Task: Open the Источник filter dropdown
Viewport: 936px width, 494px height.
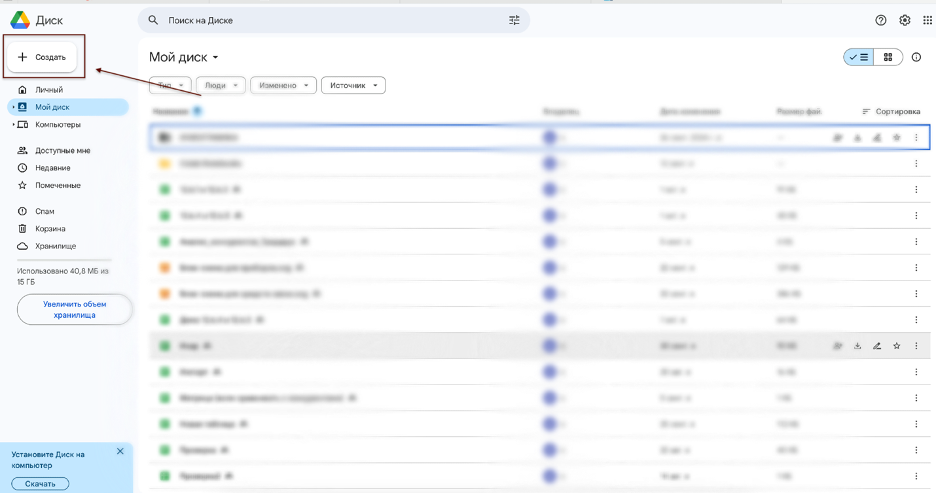Action: pyautogui.click(x=353, y=85)
